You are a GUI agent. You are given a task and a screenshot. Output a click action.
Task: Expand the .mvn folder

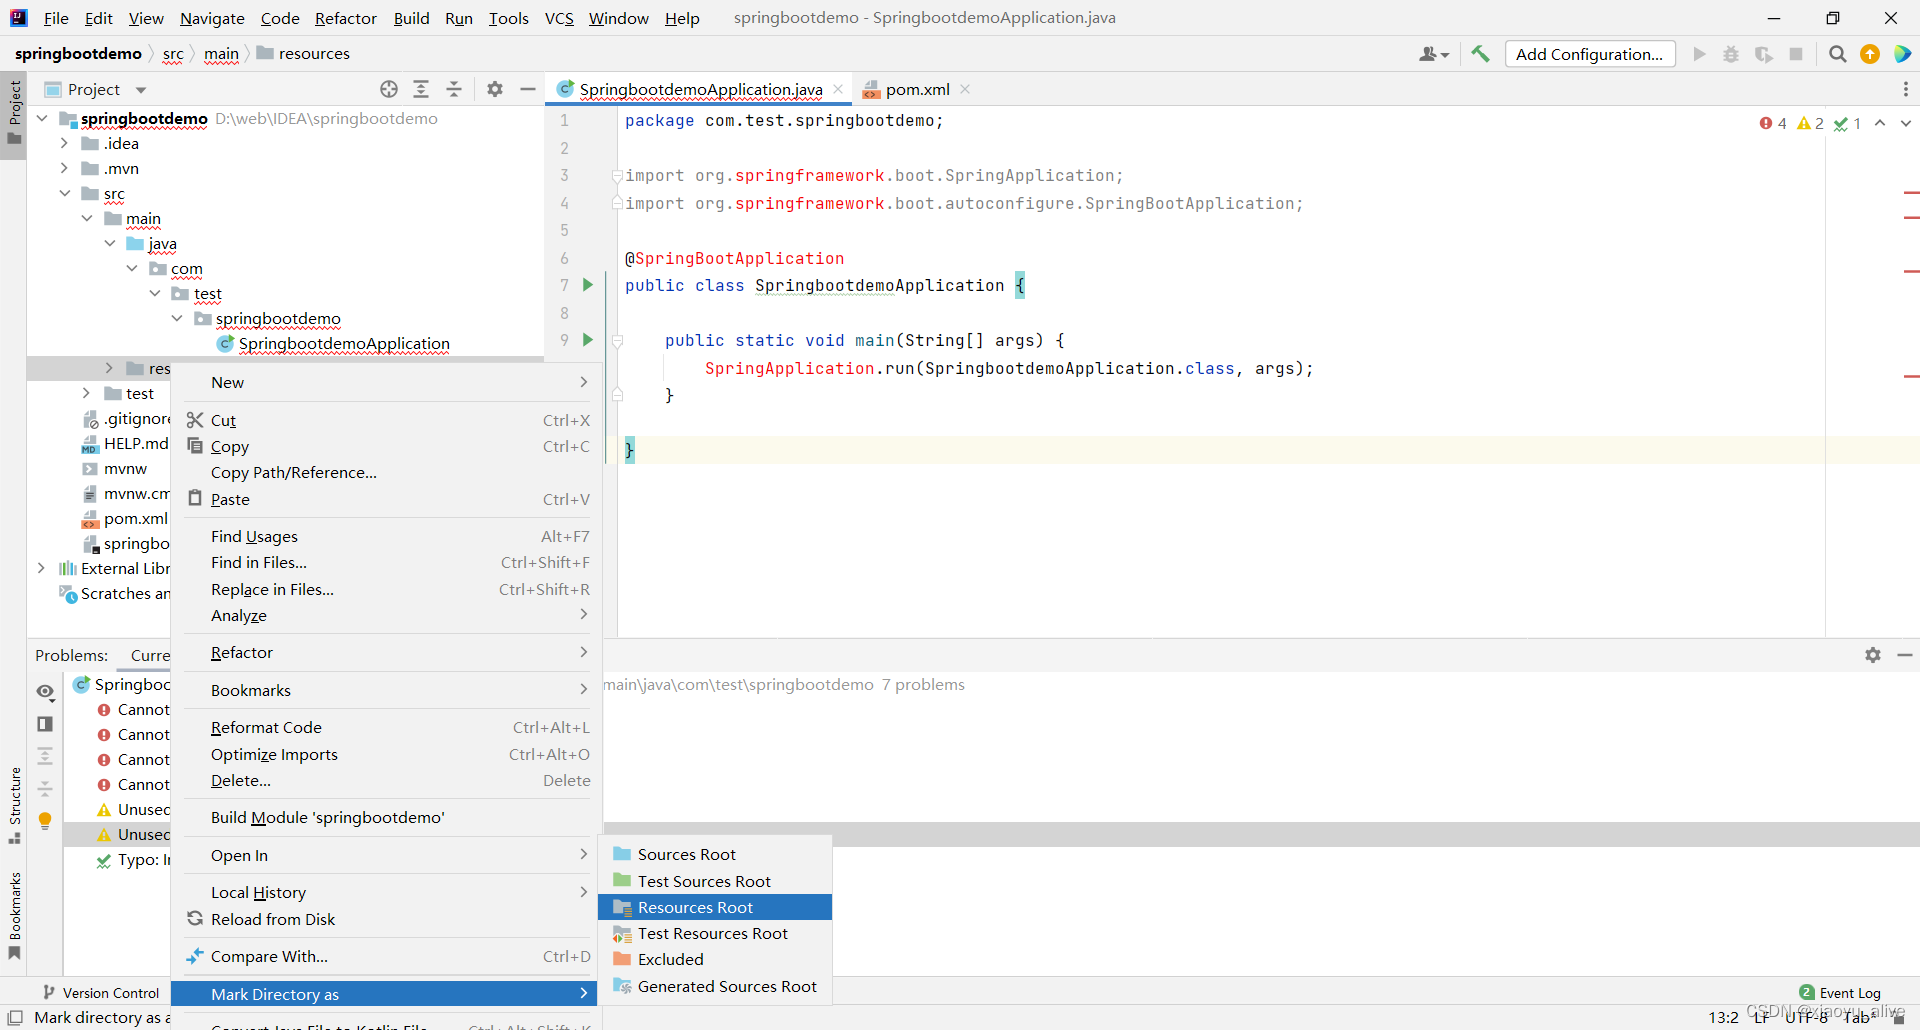(x=64, y=169)
